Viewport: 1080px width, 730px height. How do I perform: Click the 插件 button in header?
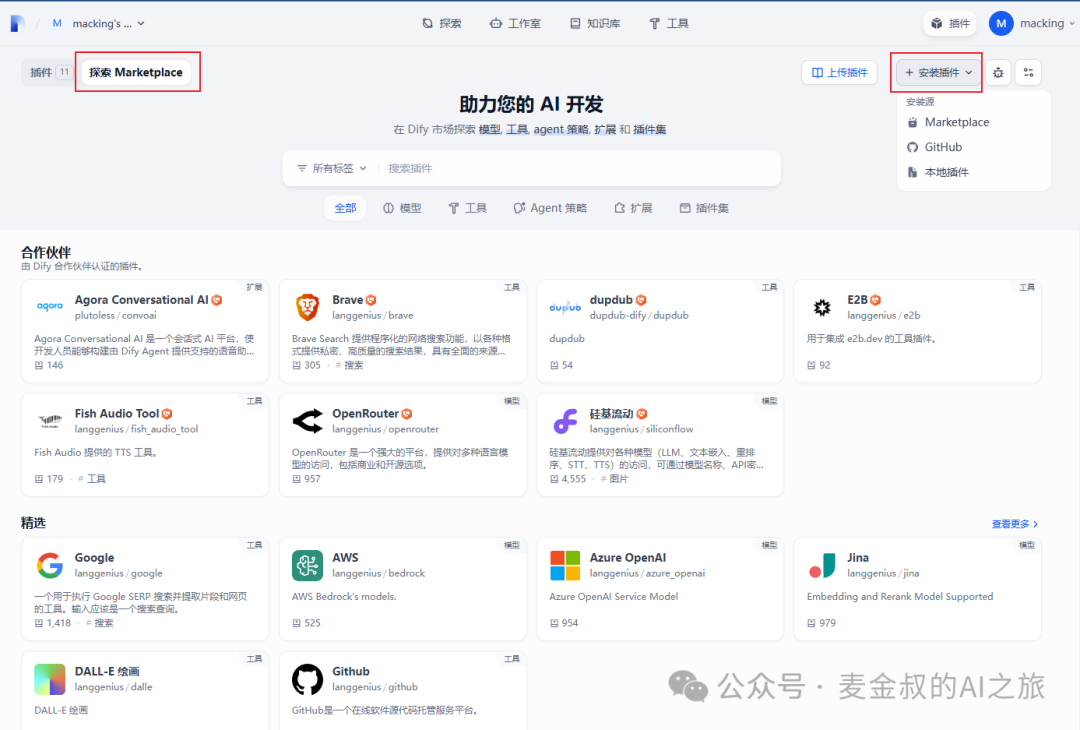tap(951, 23)
